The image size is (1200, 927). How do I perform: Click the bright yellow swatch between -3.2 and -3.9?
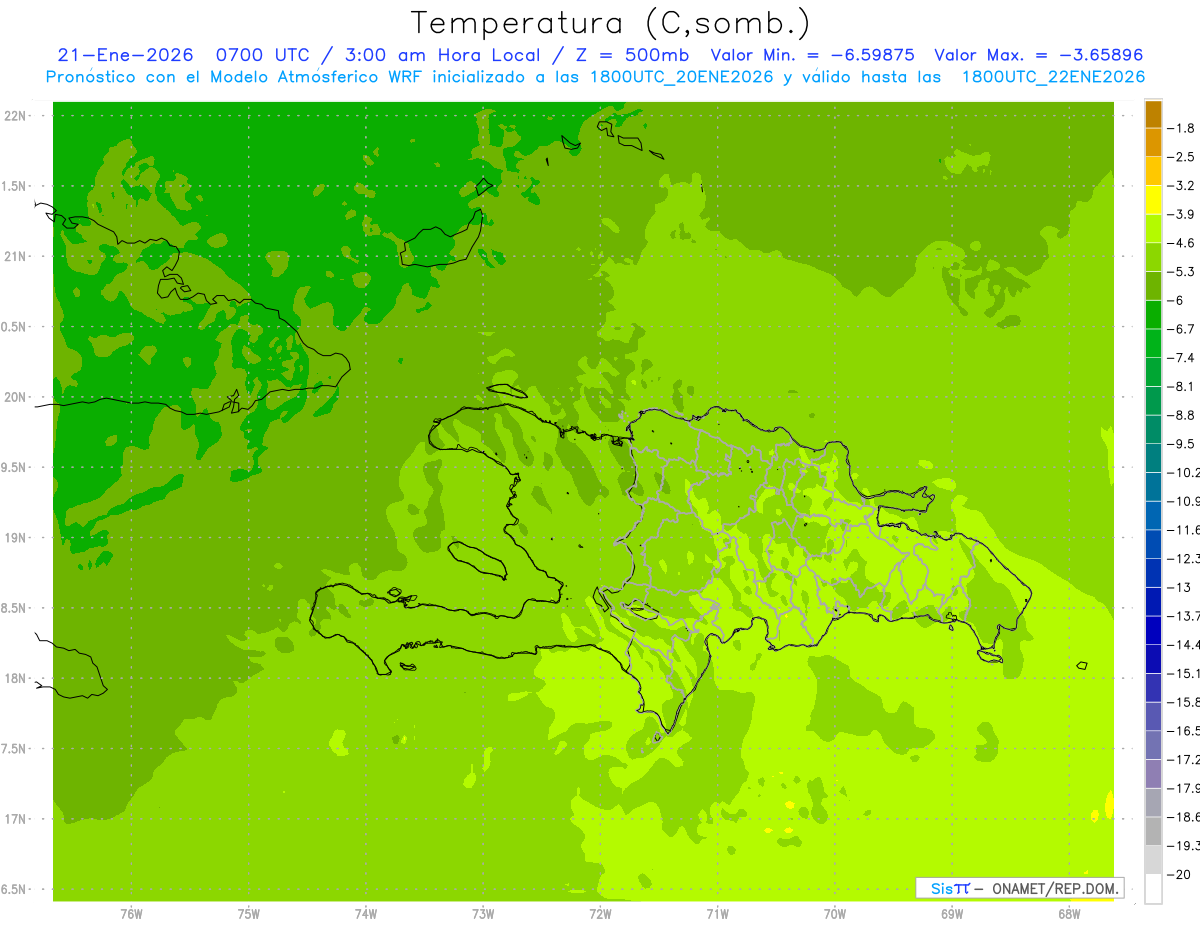(1153, 200)
